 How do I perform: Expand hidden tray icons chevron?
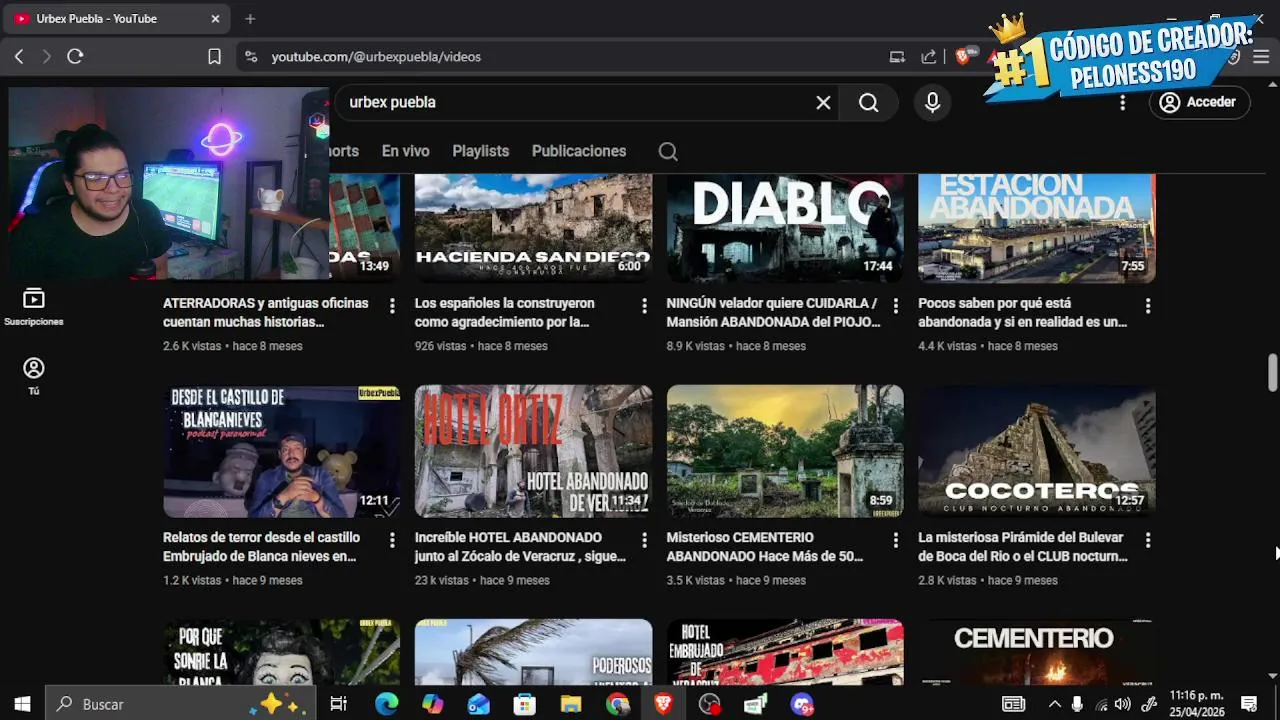tap(1054, 704)
